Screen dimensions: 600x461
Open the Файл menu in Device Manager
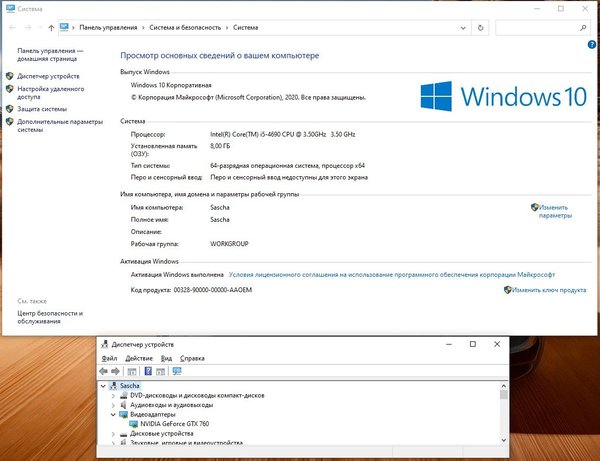pos(109,358)
